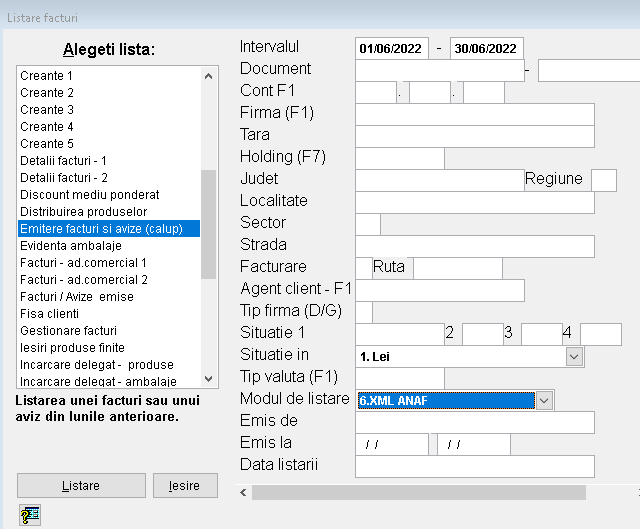Screen dimensions: 640x529
Task: Focus the Strada input field
Action: point(475,247)
